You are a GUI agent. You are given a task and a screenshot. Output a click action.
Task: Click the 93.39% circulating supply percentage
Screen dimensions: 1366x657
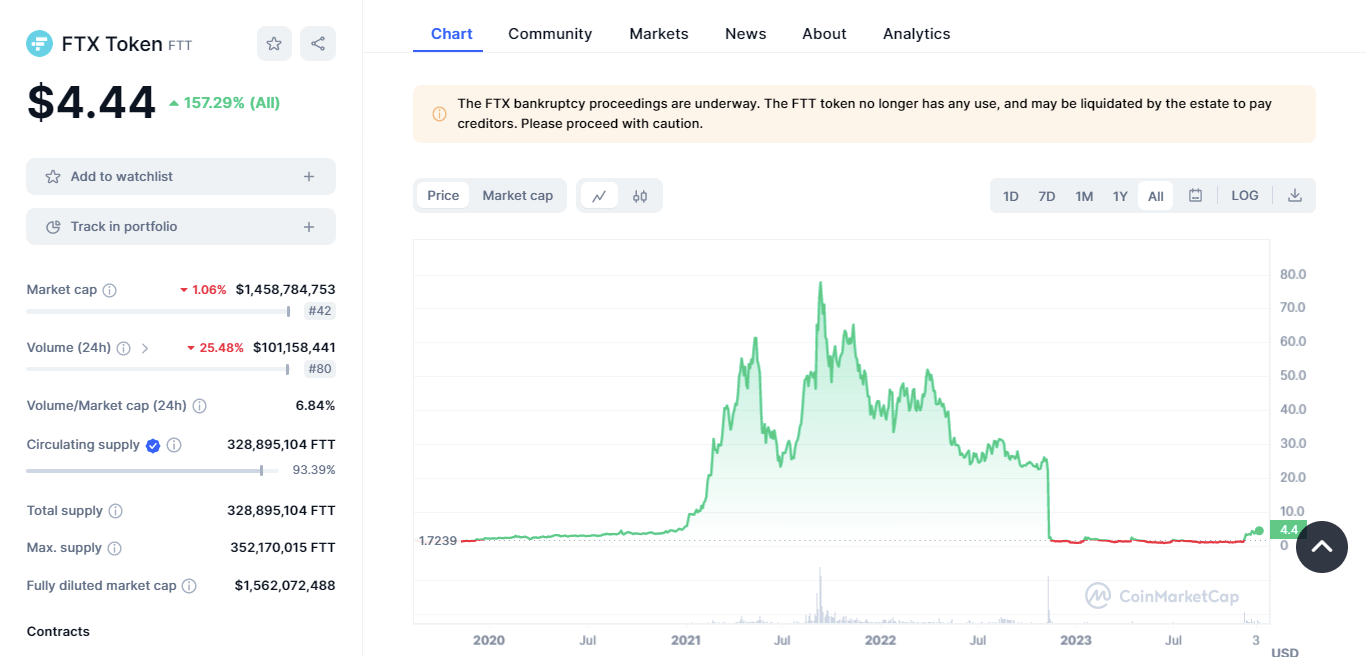[314, 470]
